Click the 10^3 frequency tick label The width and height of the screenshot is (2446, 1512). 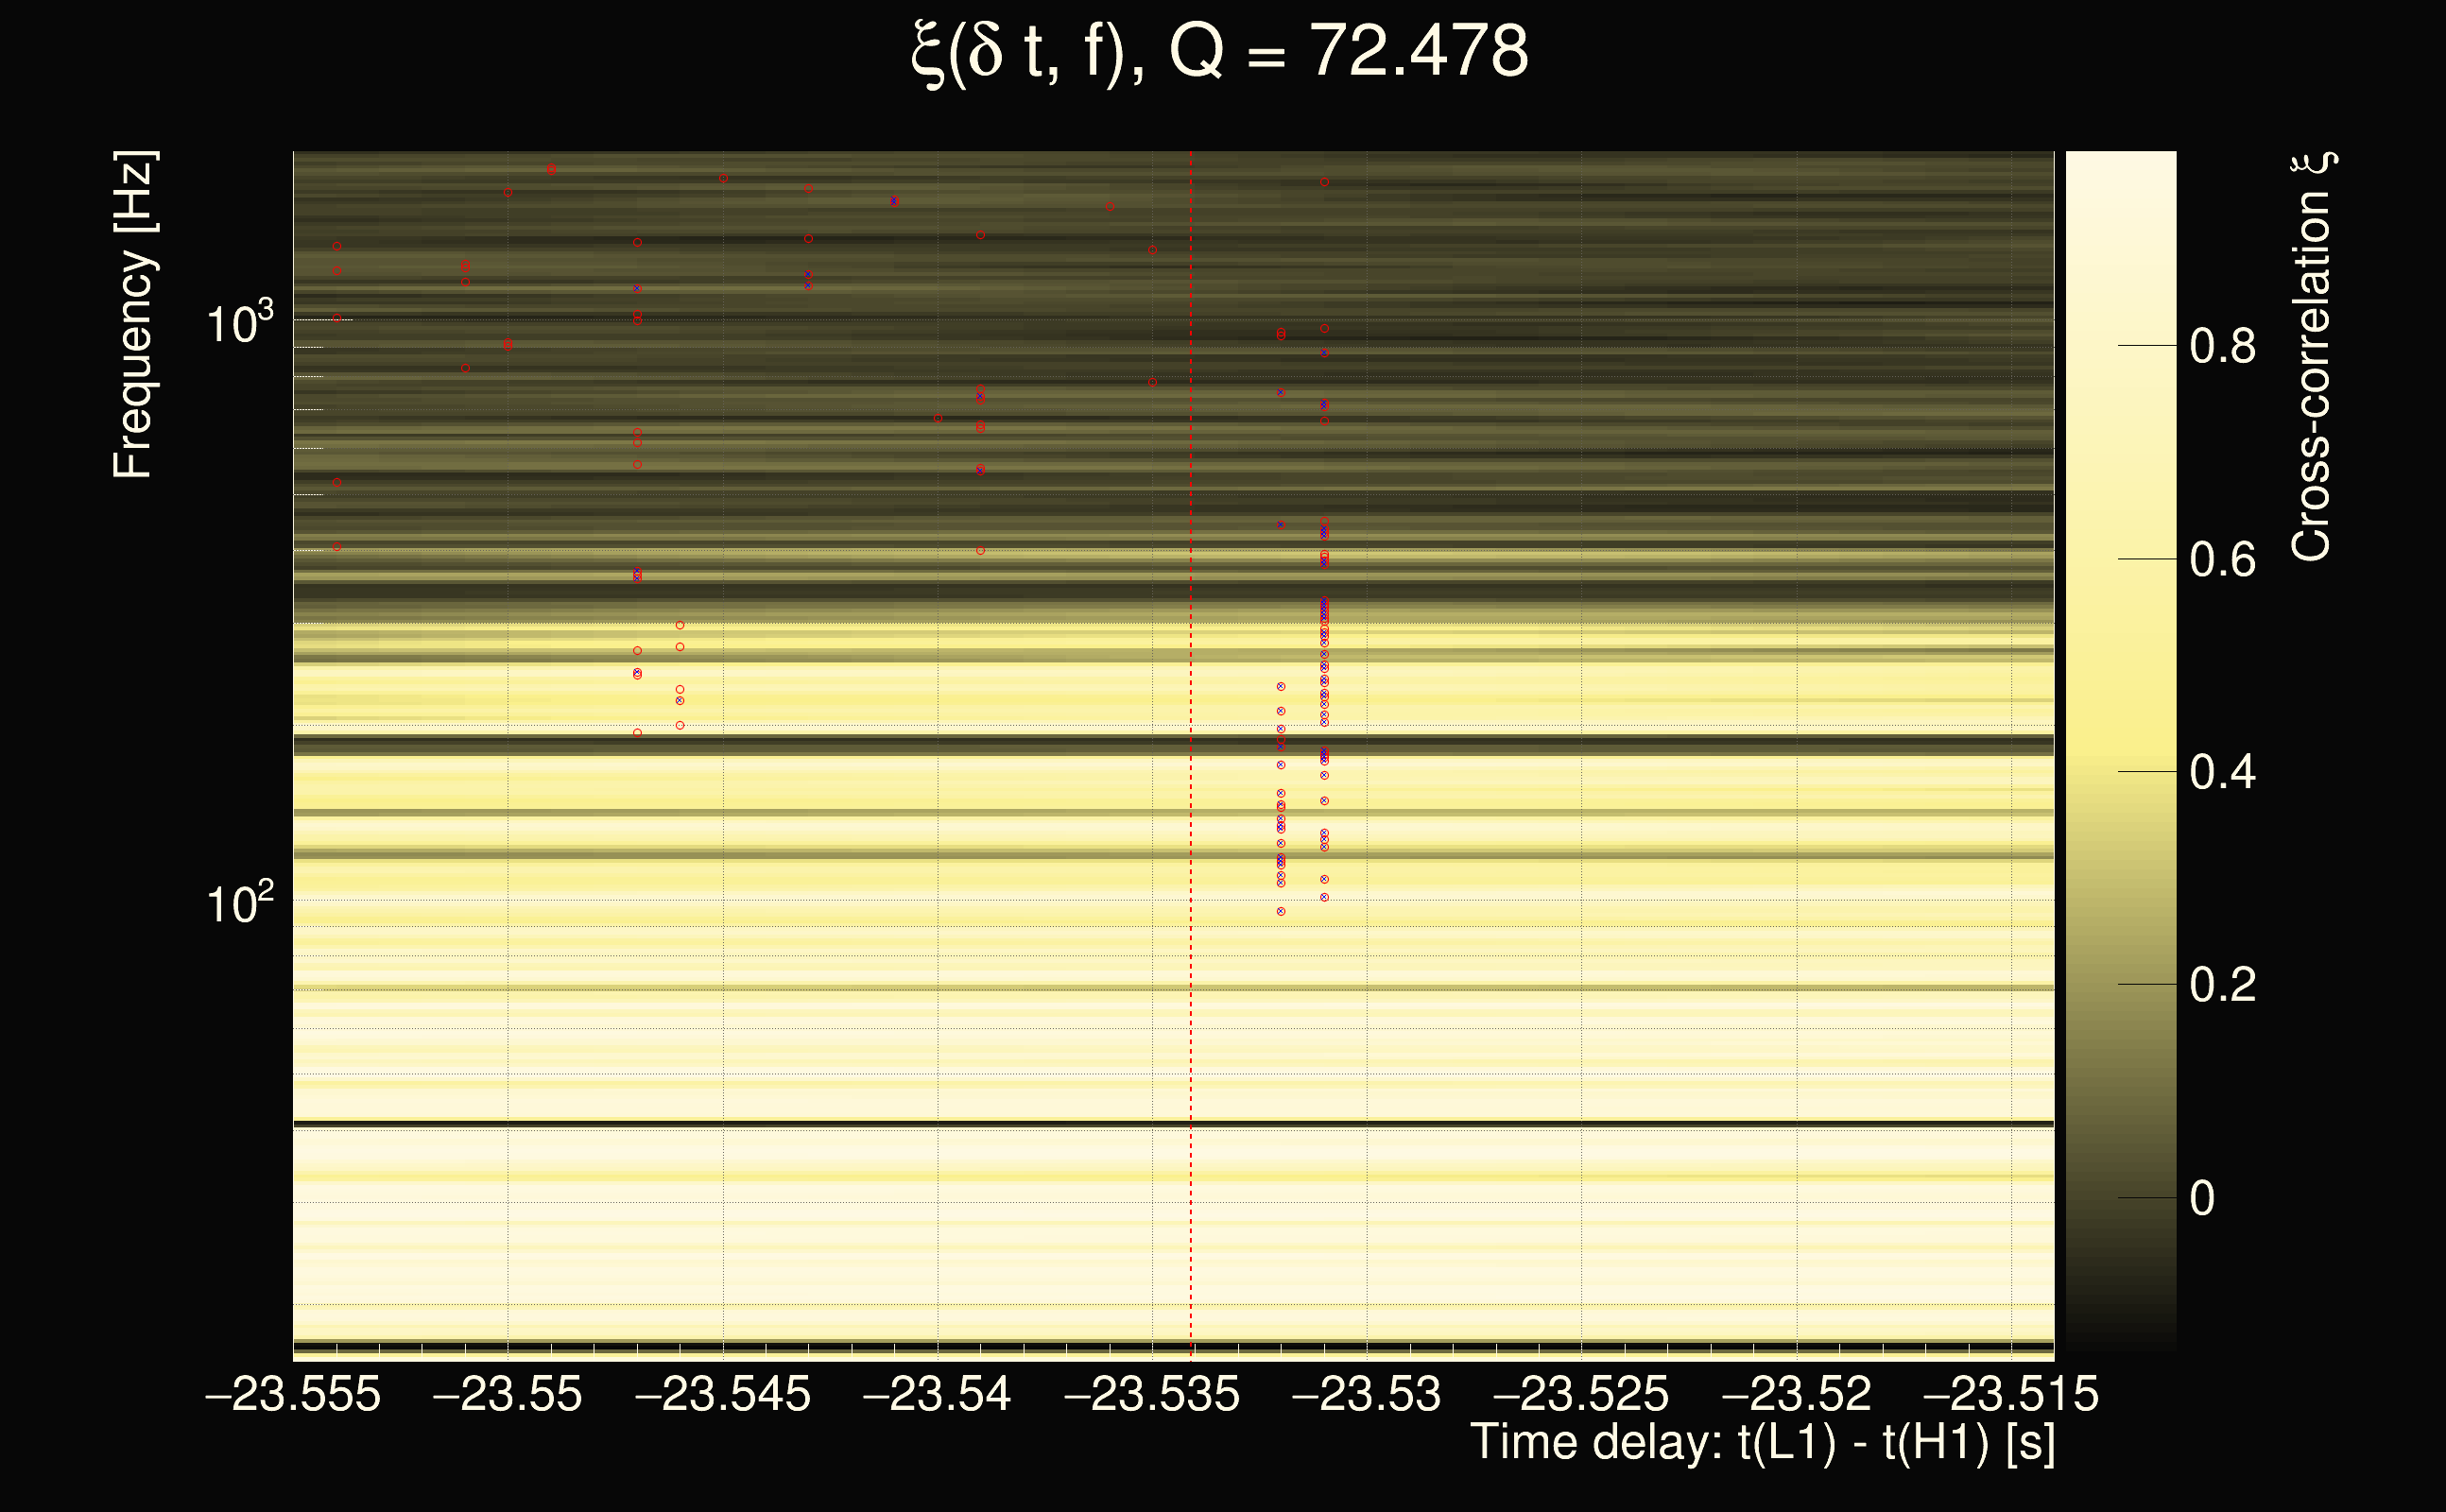point(239,323)
